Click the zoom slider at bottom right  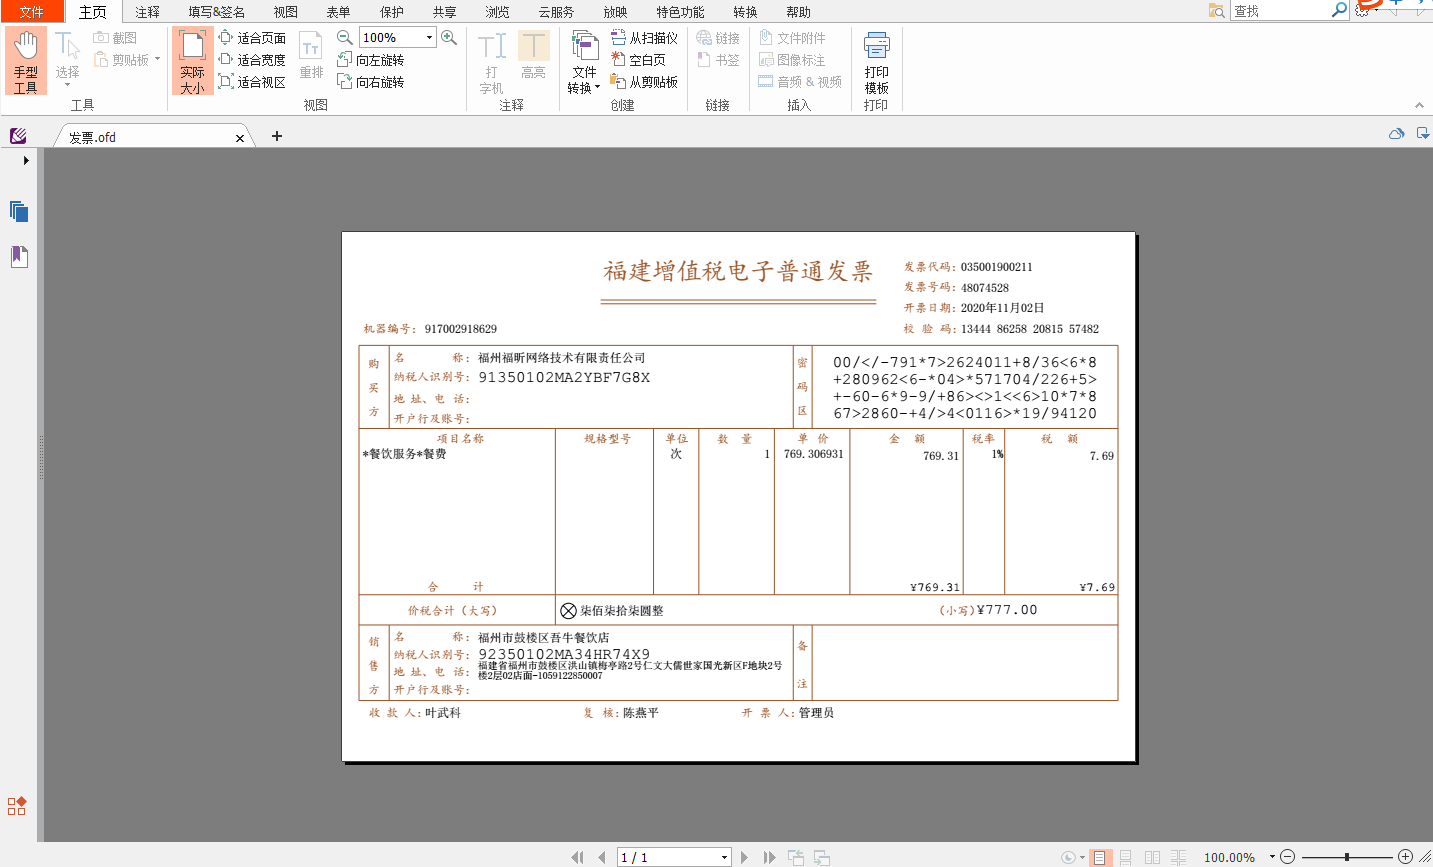pyautogui.click(x=1347, y=857)
